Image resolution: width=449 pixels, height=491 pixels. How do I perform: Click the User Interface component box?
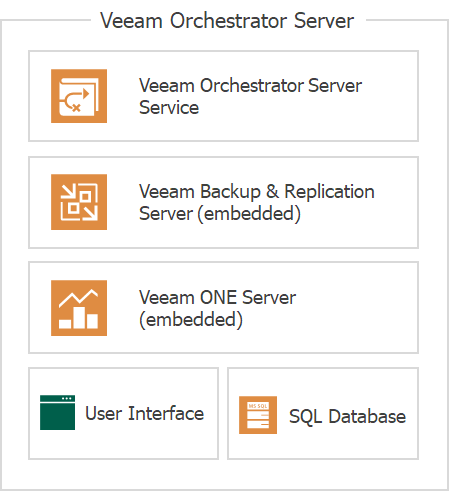click(124, 413)
